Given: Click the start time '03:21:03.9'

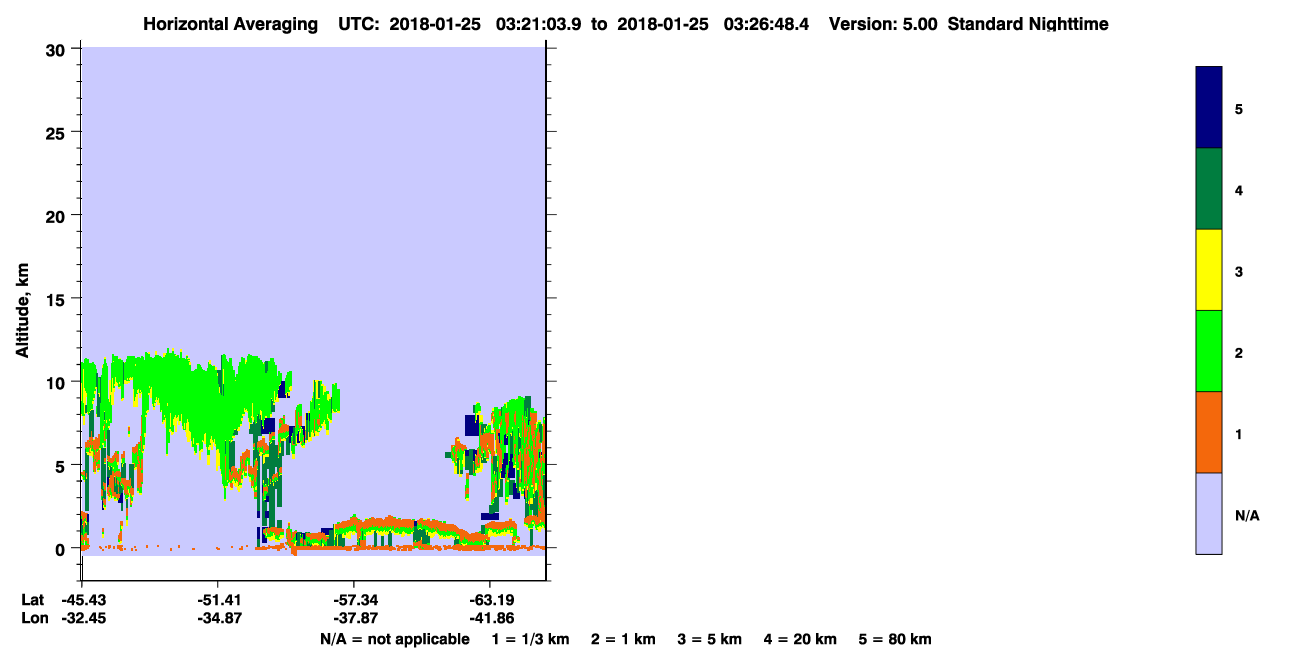Looking at the screenshot, I should (x=539, y=24).
